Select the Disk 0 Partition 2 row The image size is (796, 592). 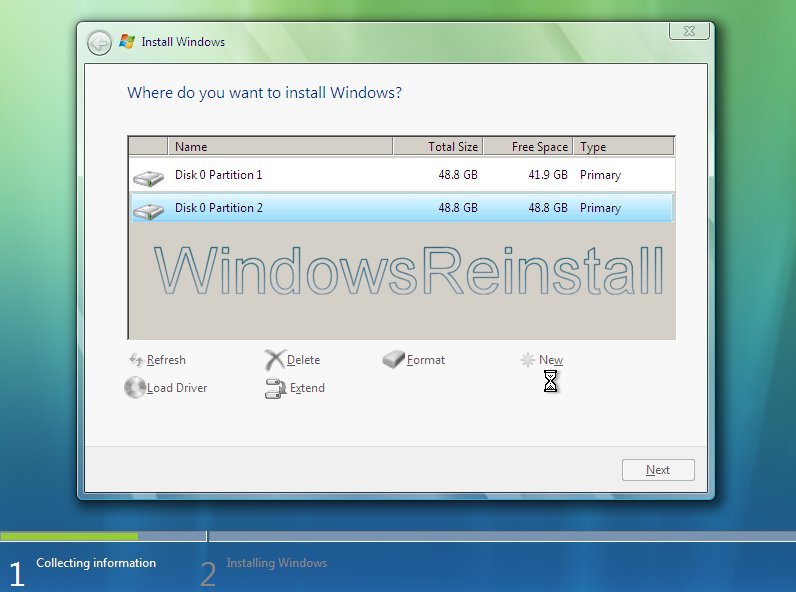coord(402,208)
